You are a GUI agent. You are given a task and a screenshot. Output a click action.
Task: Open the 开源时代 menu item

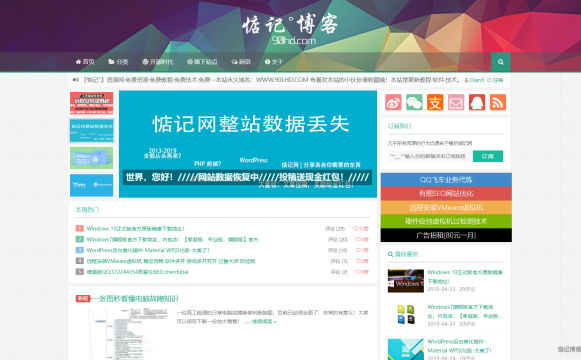158,62
